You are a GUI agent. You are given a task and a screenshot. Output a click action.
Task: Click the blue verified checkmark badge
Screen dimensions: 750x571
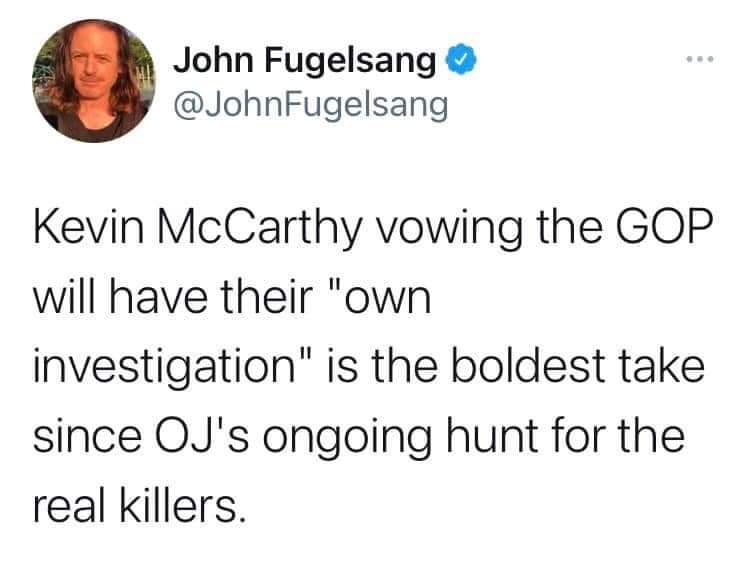(462, 59)
